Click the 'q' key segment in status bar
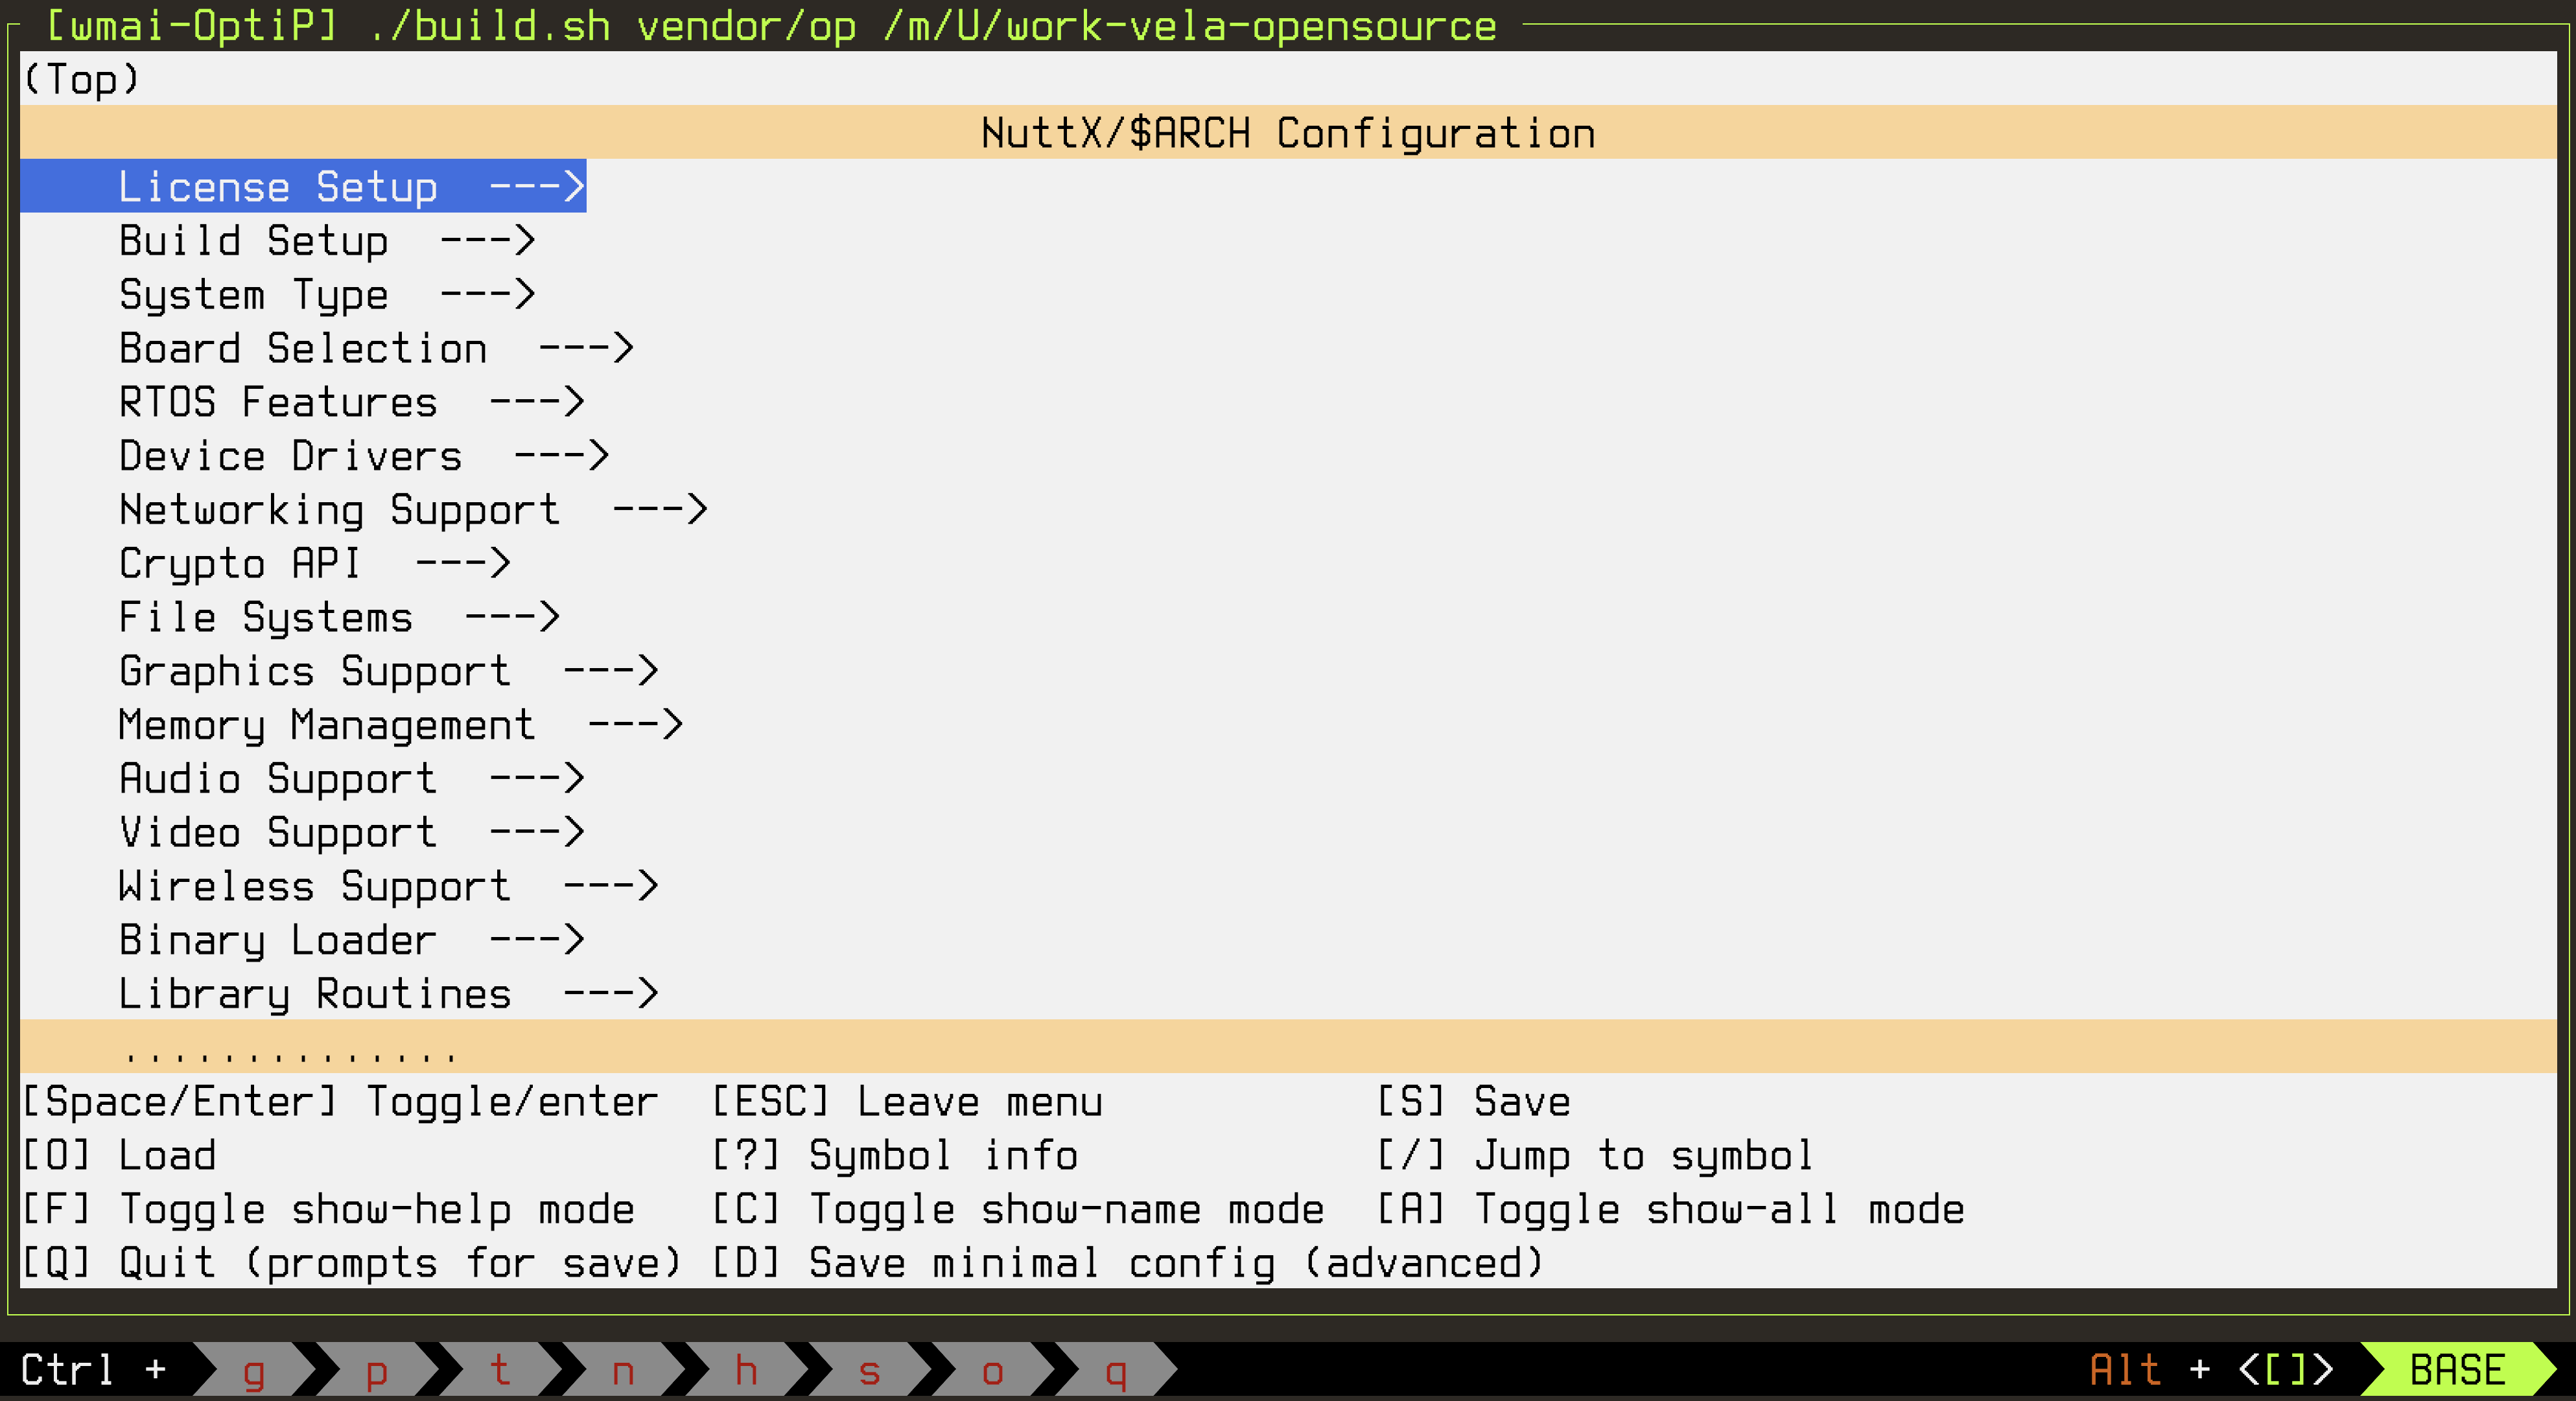 [x=1116, y=1370]
